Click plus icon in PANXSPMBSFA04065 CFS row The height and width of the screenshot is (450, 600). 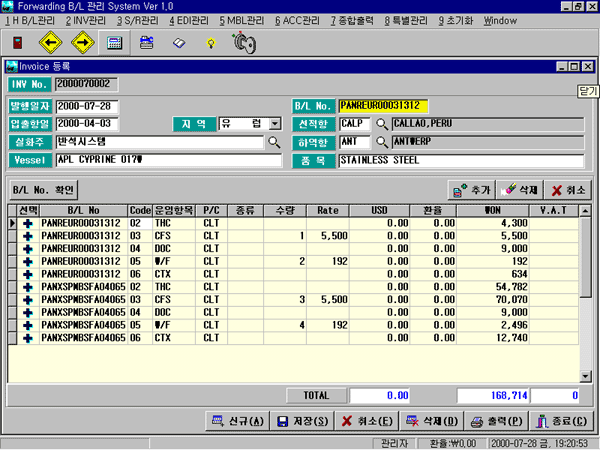pos(28,300)
